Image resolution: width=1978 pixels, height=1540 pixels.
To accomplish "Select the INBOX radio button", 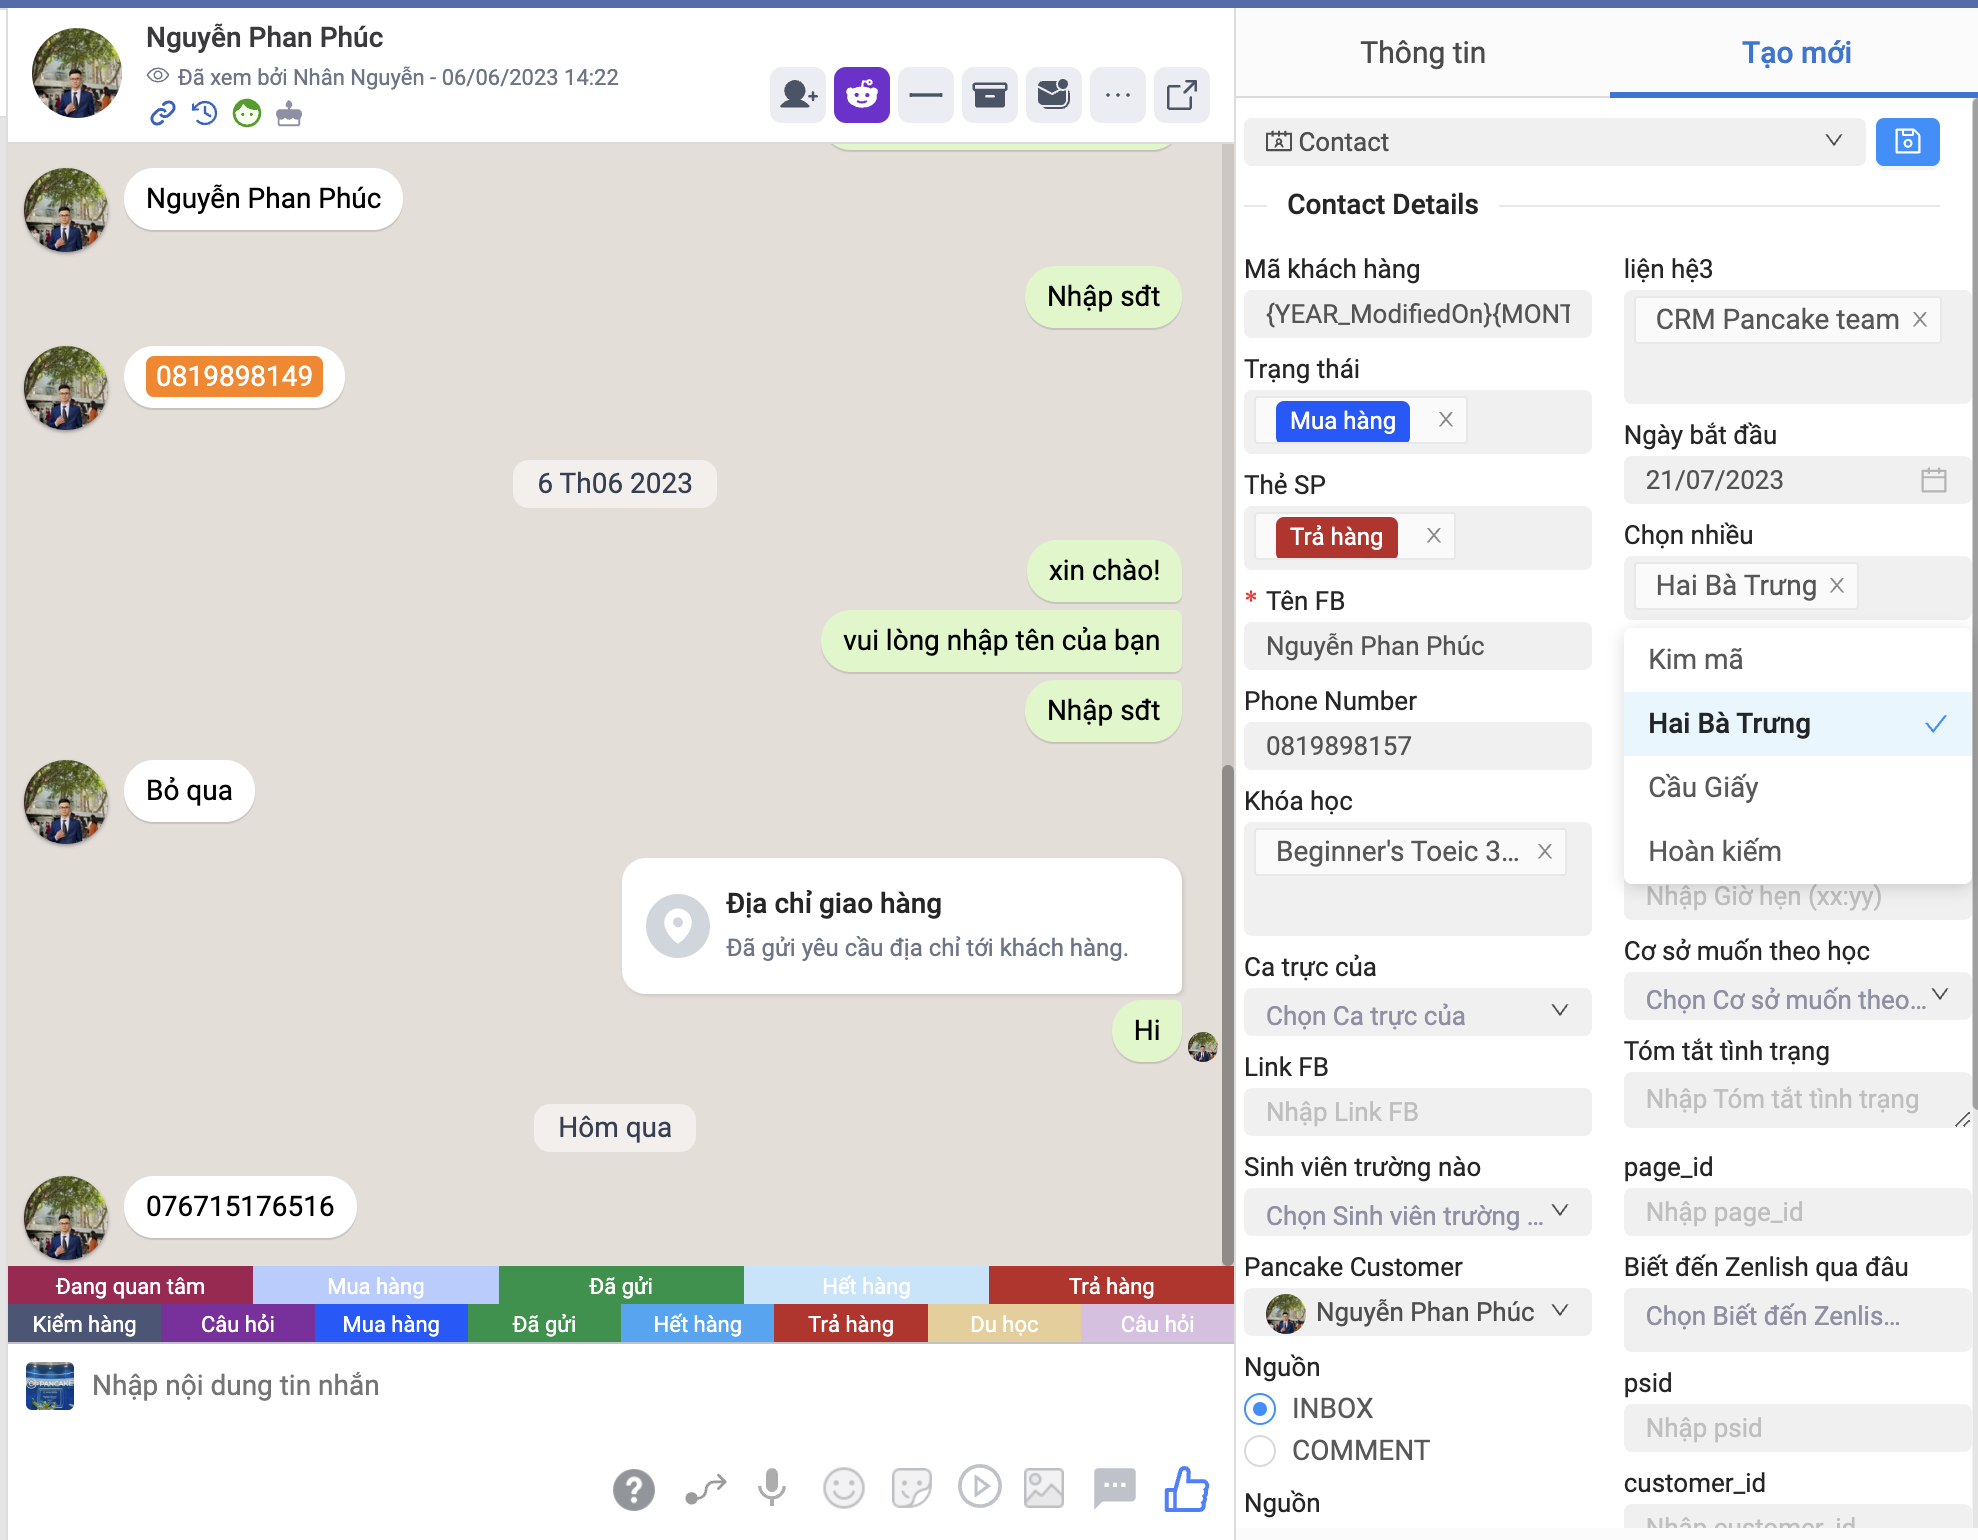I will pyautogui.click(x=1260, y=1408).
